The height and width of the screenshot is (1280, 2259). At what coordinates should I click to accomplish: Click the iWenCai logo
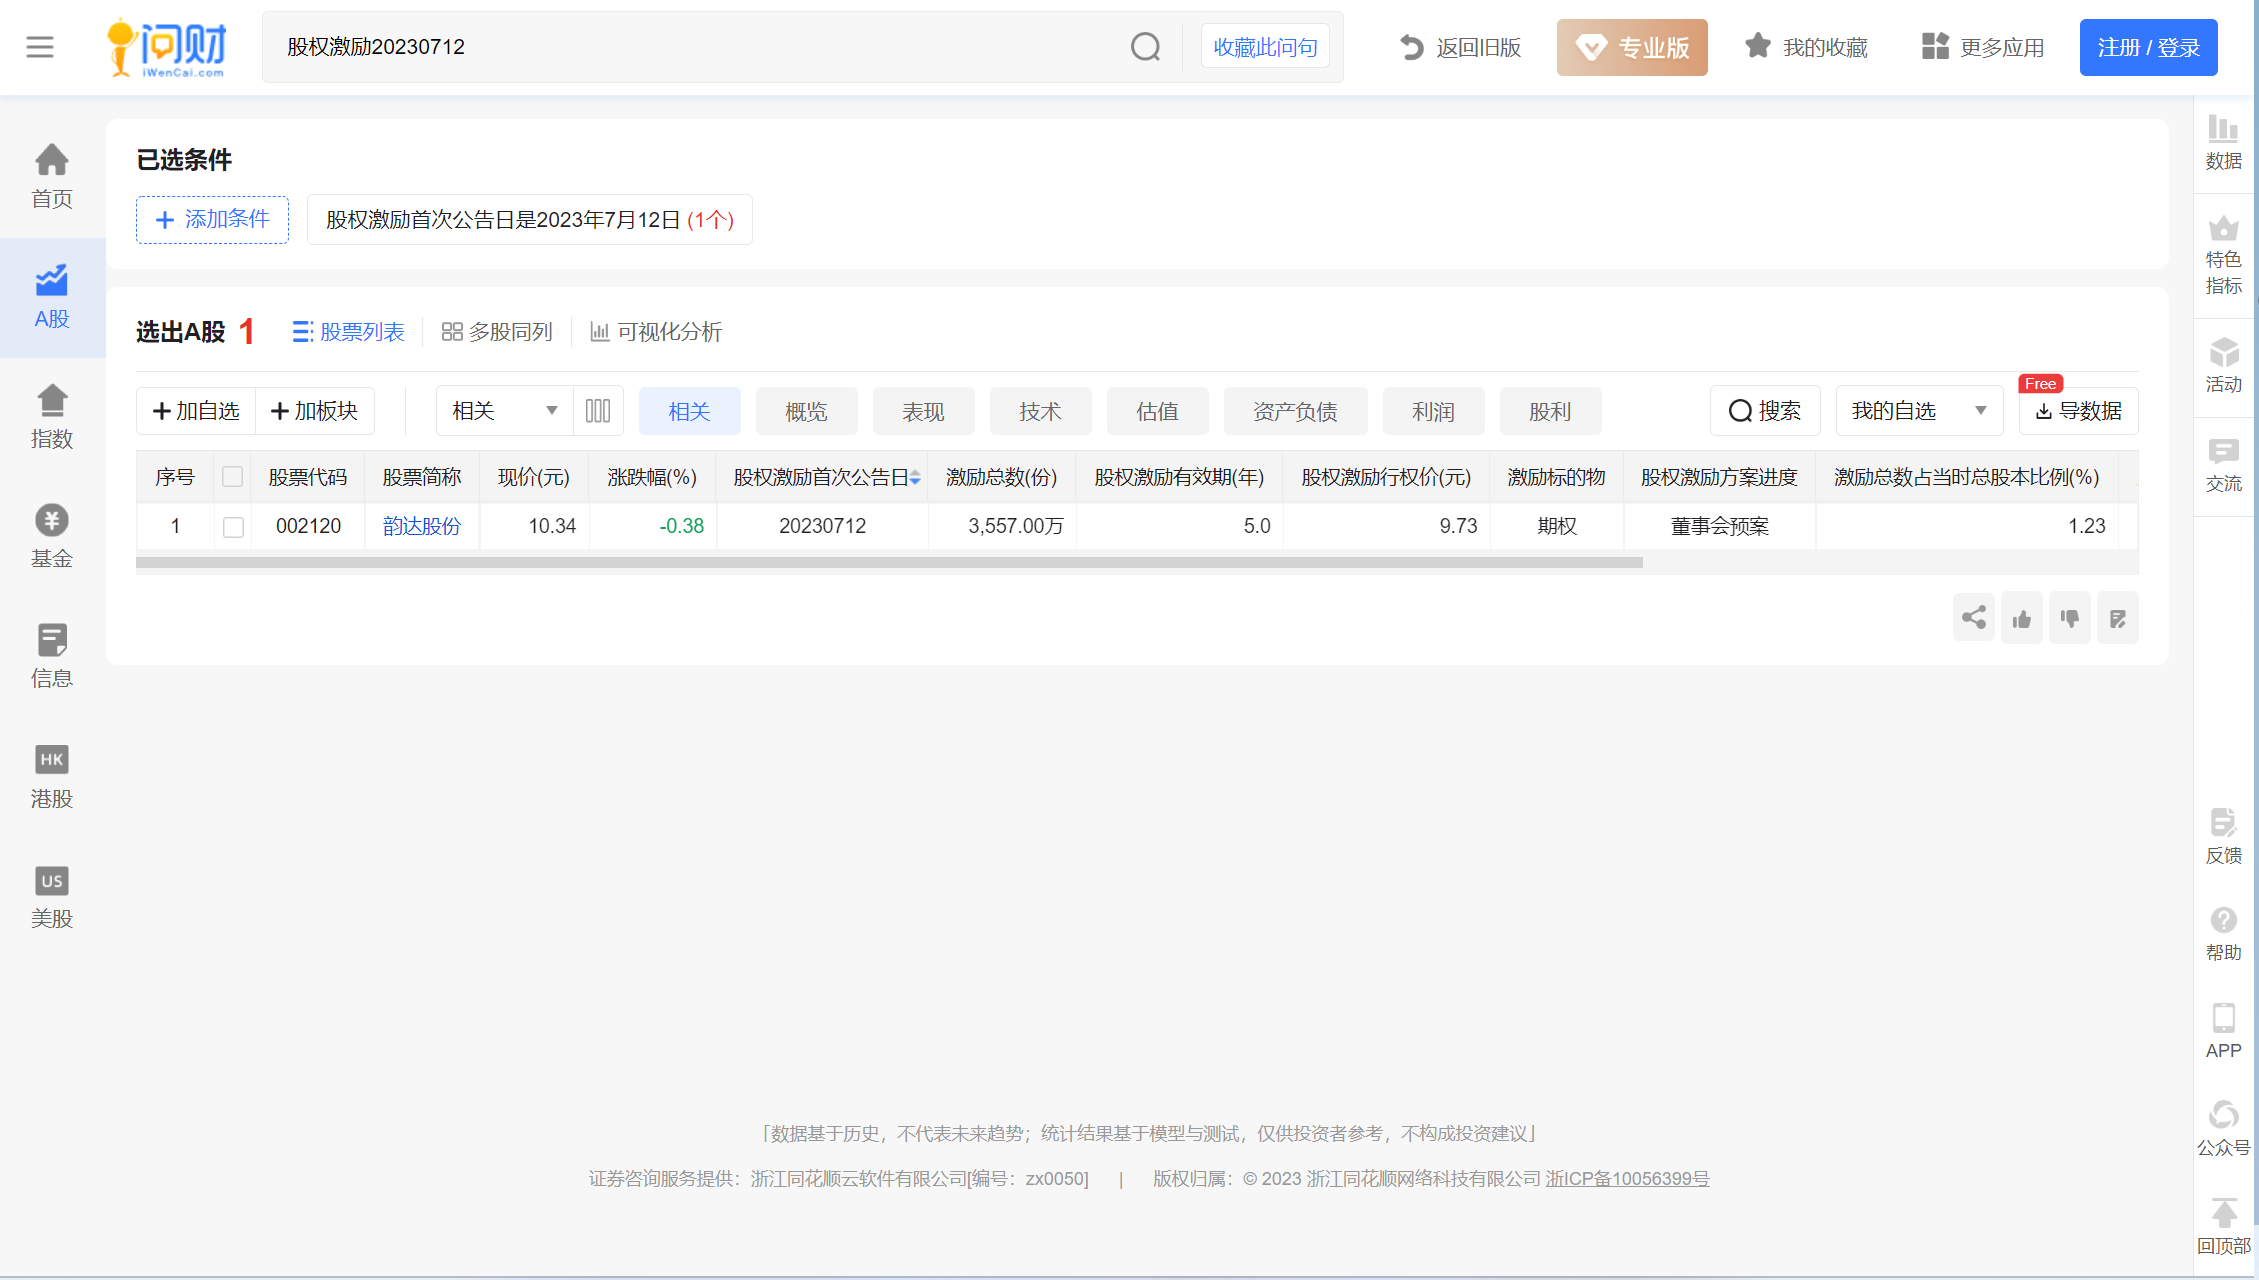point(166,47)
